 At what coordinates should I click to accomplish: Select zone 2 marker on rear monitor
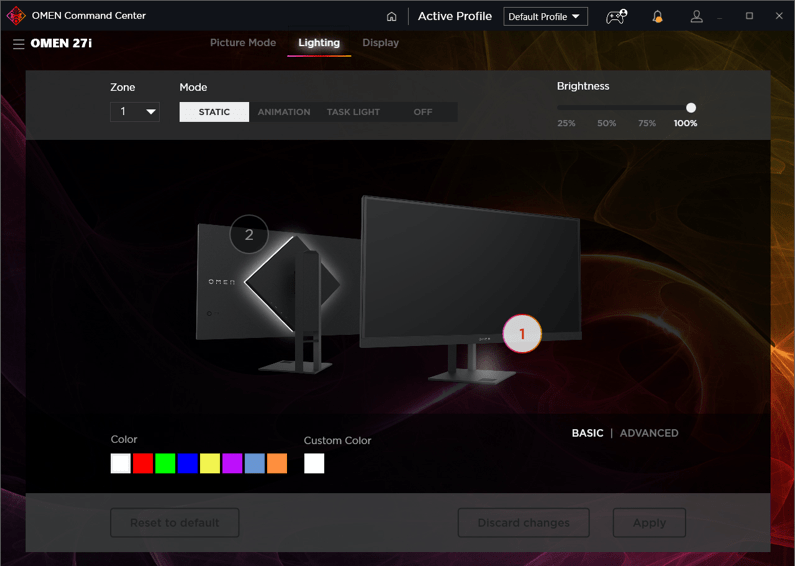pos(249,234)
